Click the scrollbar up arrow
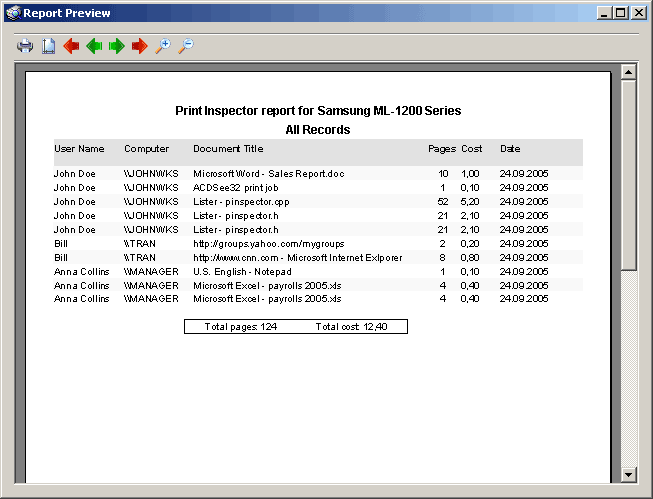 tap(628, 72)
